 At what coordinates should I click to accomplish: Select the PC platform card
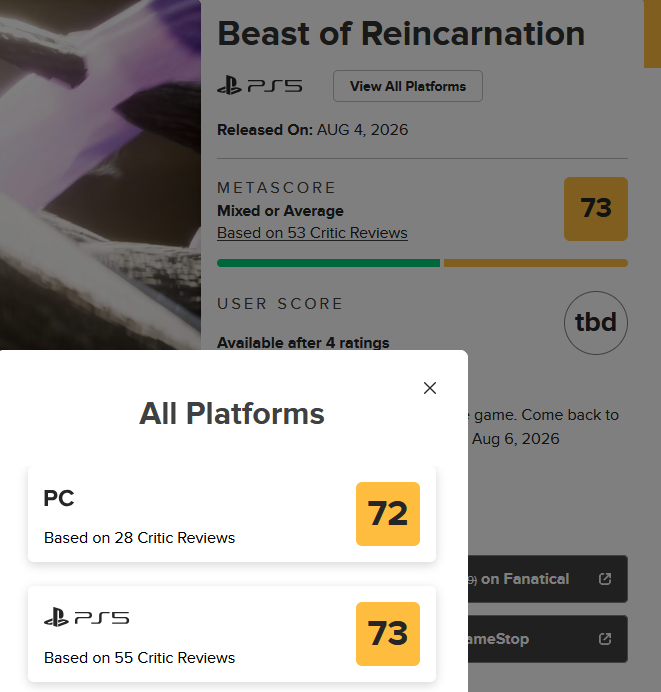(232, 514)
